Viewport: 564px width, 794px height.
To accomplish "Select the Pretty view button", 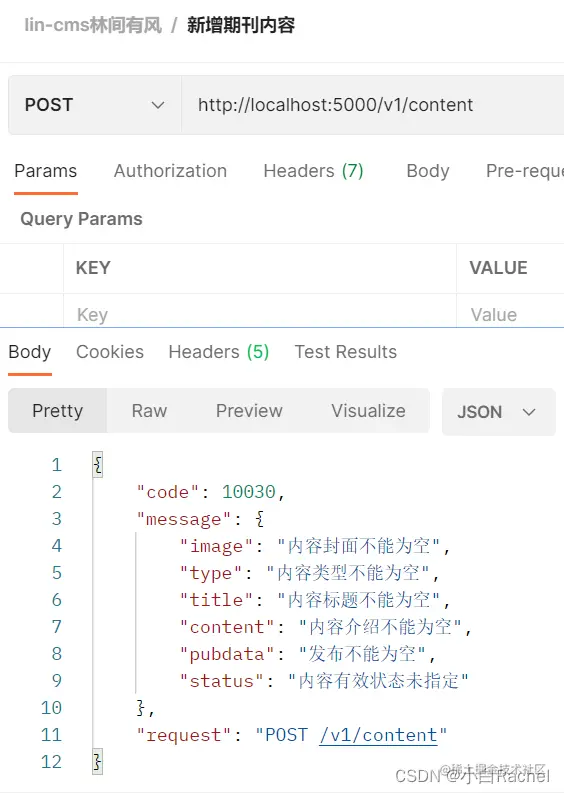I will (57, 411).
